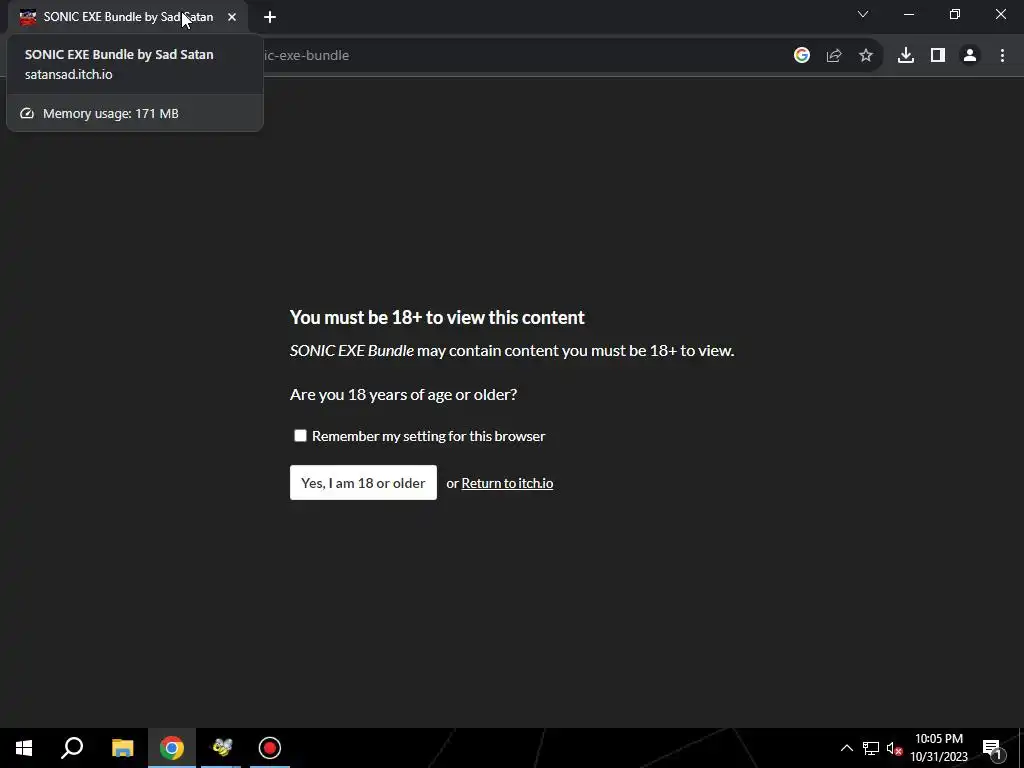Click 'Are you 18 years of age or older?'
This screenshot has width=1024, height=768.
(x=404, y=394)
